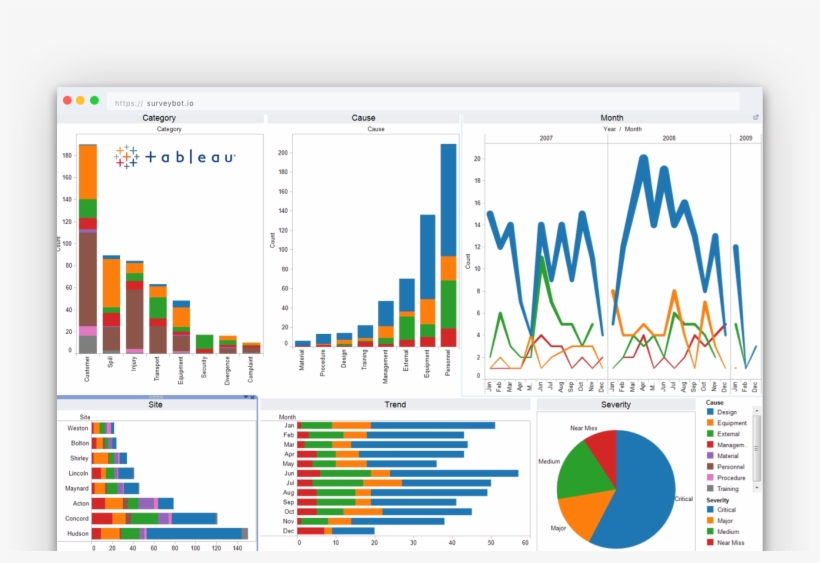The image size is (820, 563).
Task: Click the Spill axis label in Category chart
Action: click(110, 361)
